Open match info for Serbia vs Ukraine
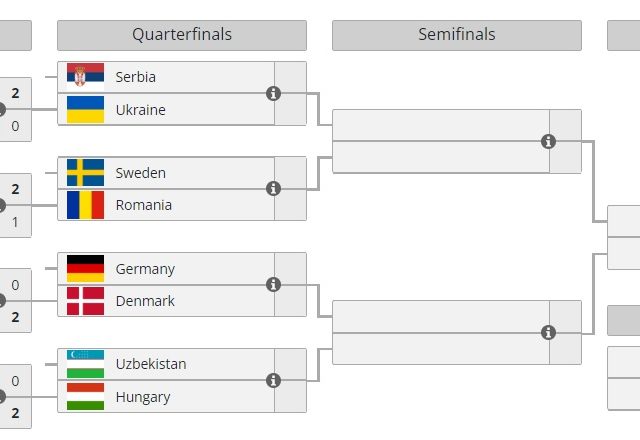The height and width of the screenshot is (440, 640). [x=274, y=93]
